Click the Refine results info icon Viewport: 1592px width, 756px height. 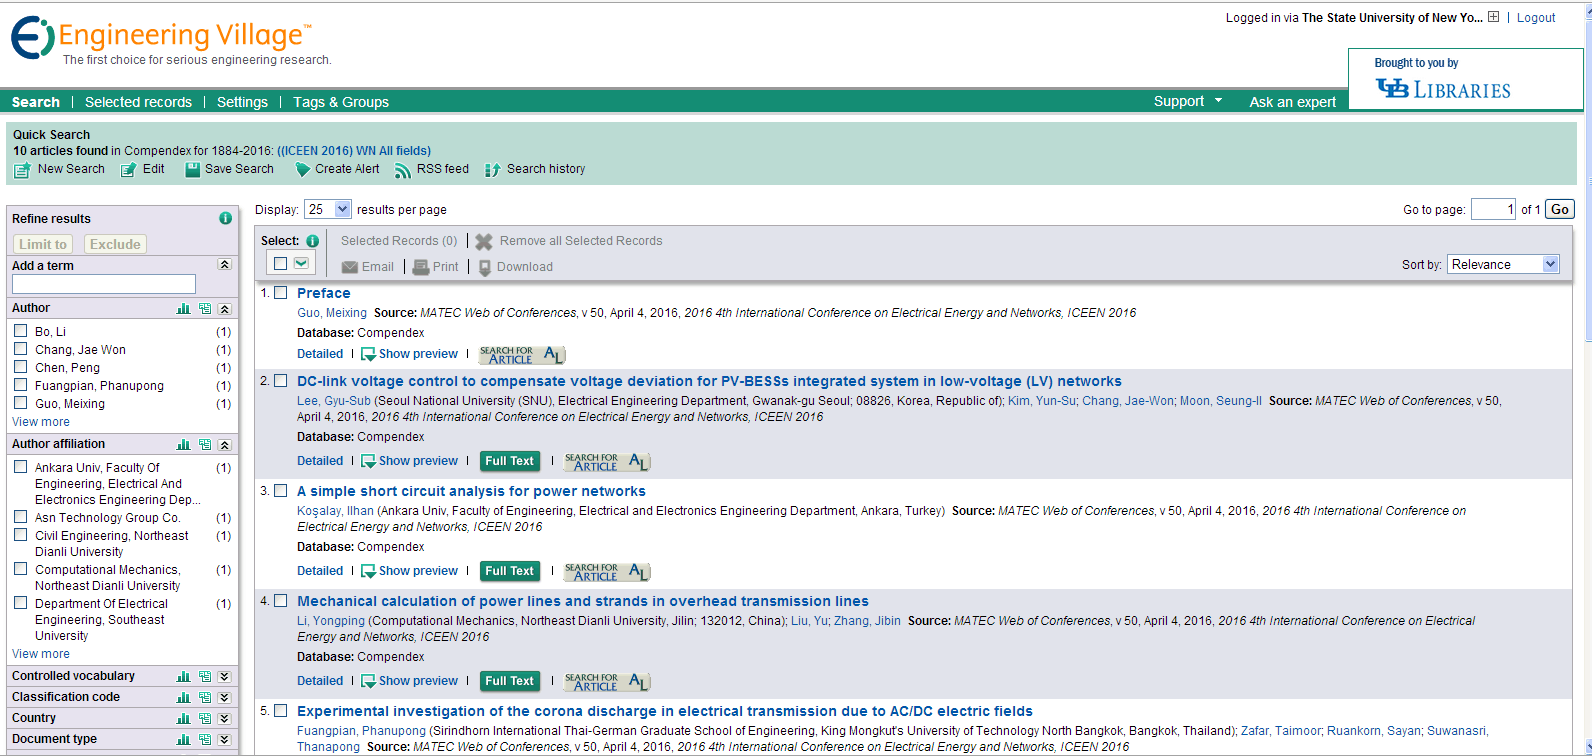tap(225, 218)
